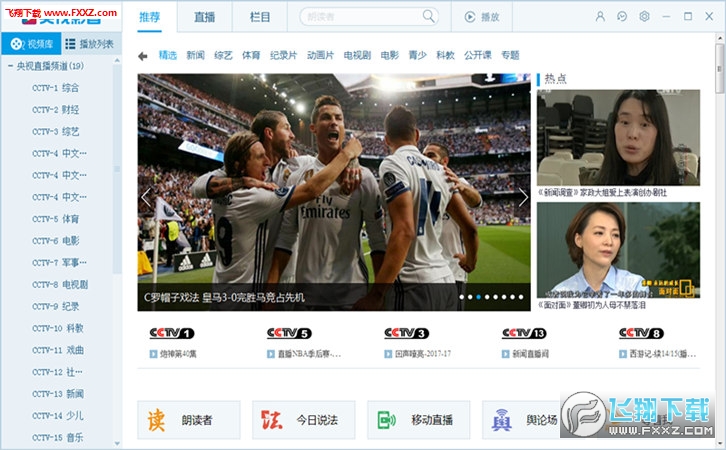Choose the 电视剧 category
The height and width of the screenshot is (450, 726).
[357, 55]
